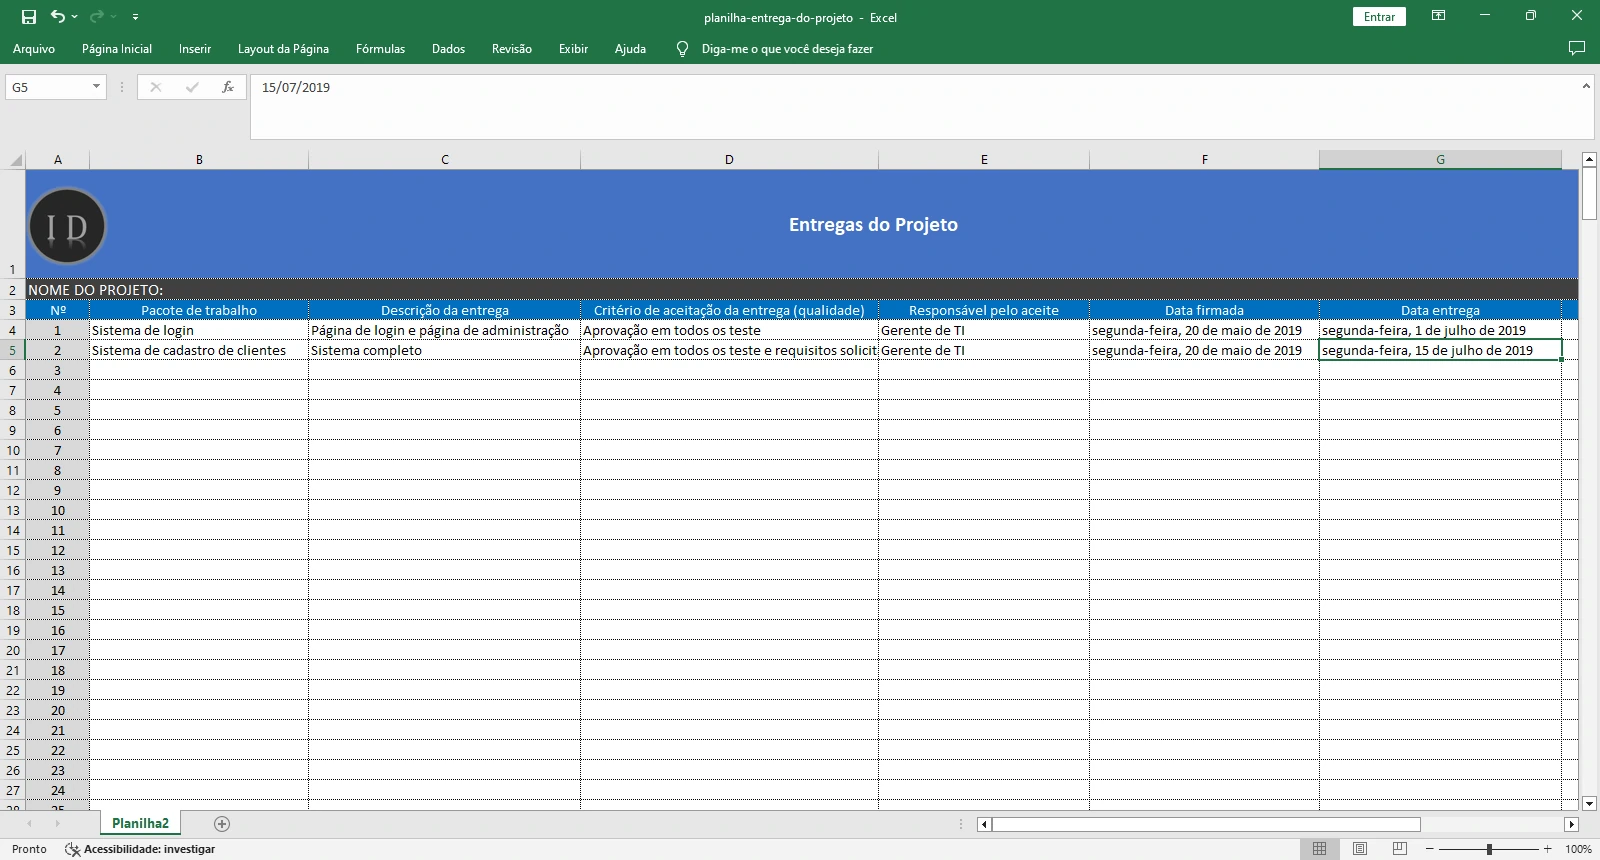Click the zoom out minus button
The width and height of the screenshot is (1600, 860).
(1430, 849)
